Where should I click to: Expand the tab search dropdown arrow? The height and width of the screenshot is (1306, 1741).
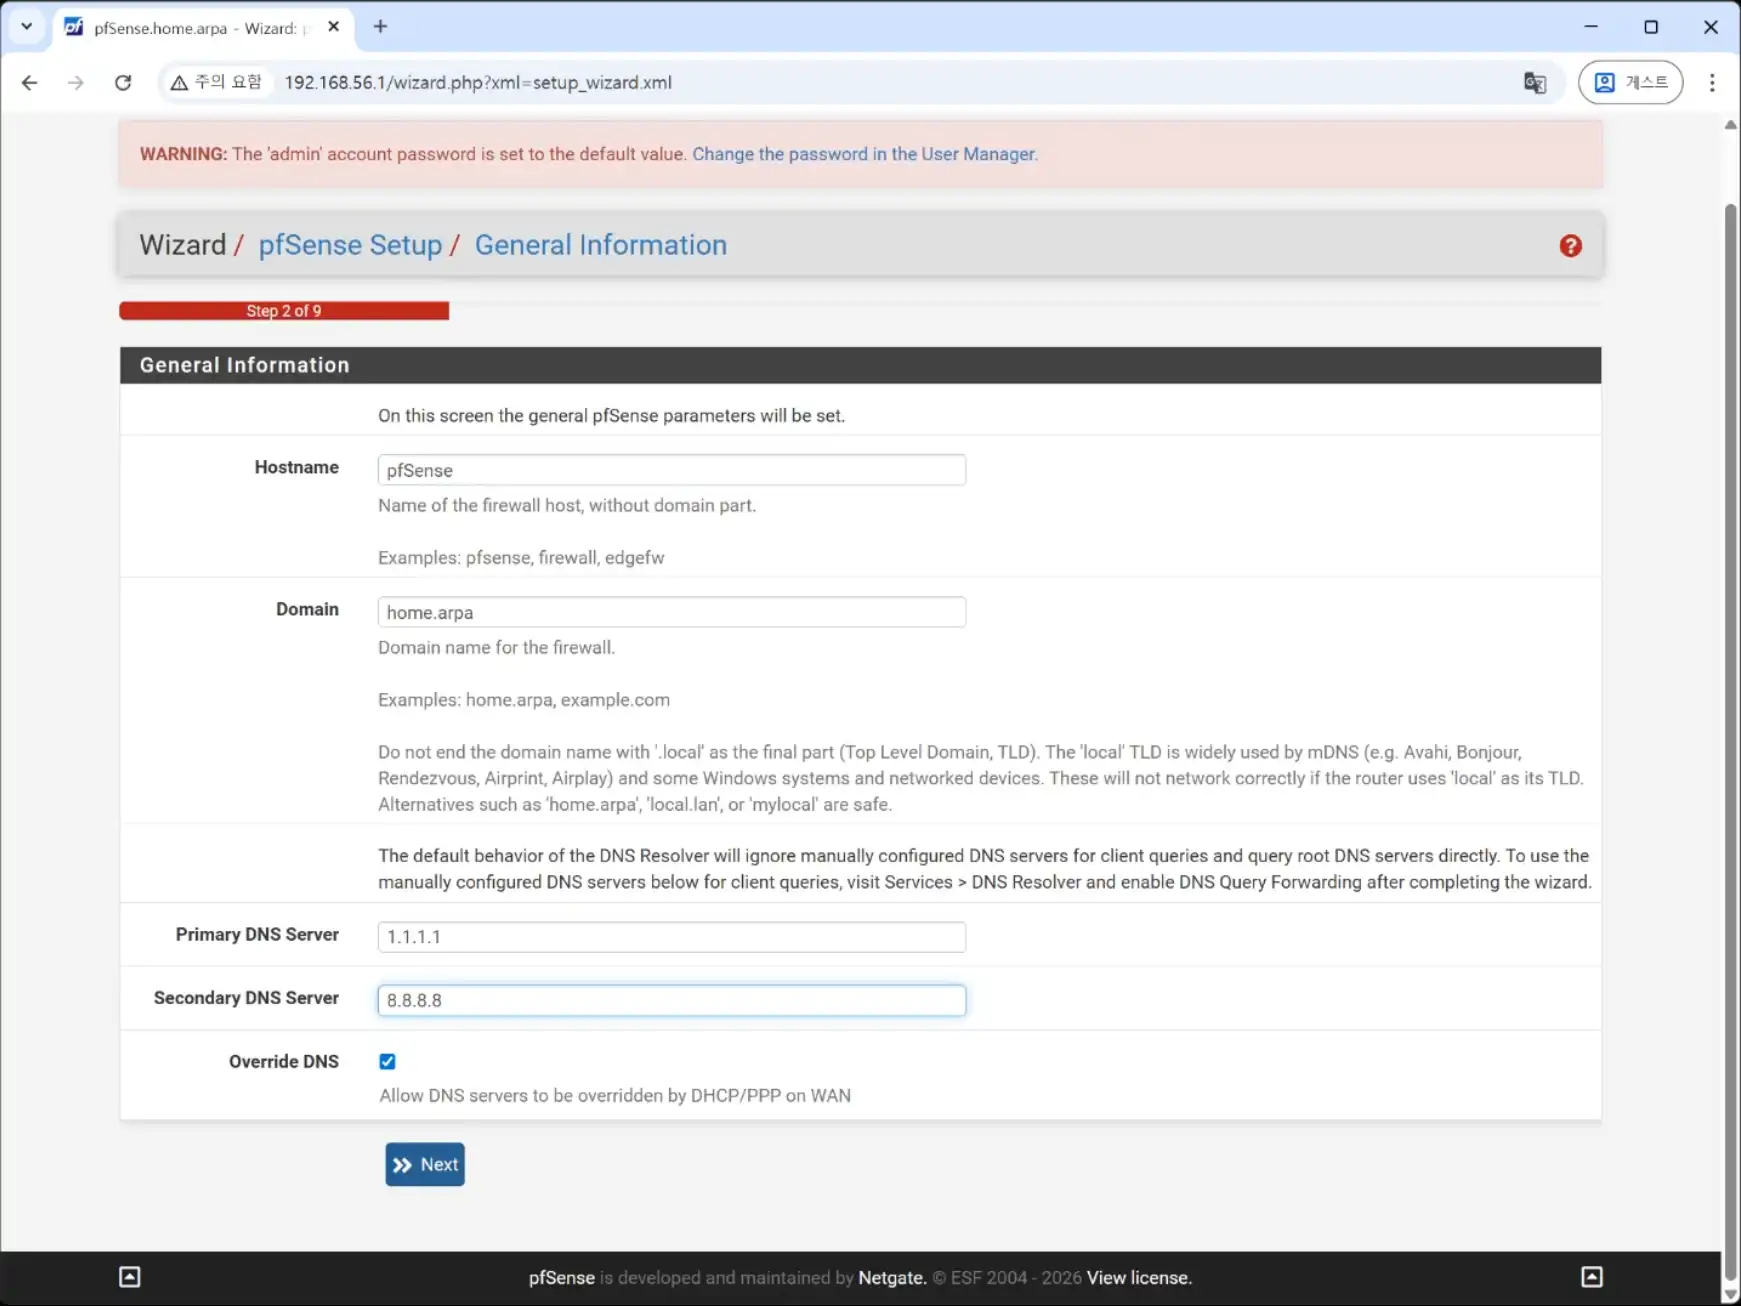click(x=27, y=27)
